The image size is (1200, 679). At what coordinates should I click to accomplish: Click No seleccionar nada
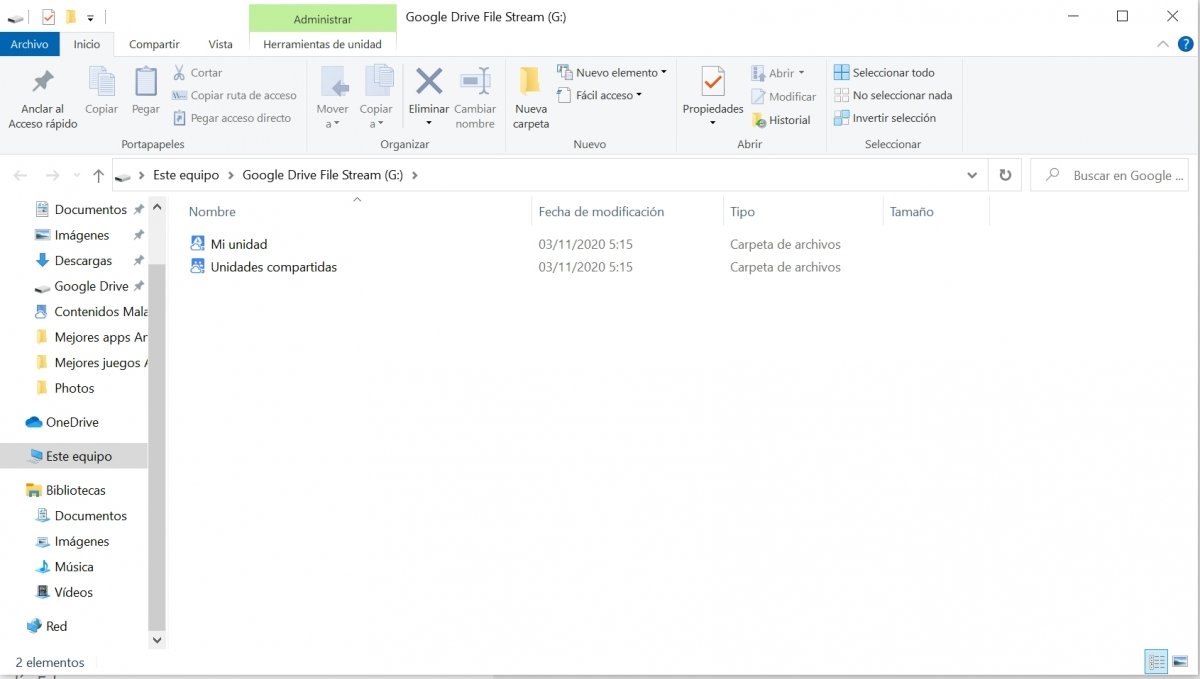pyautogui.click(x=893, y=96)
